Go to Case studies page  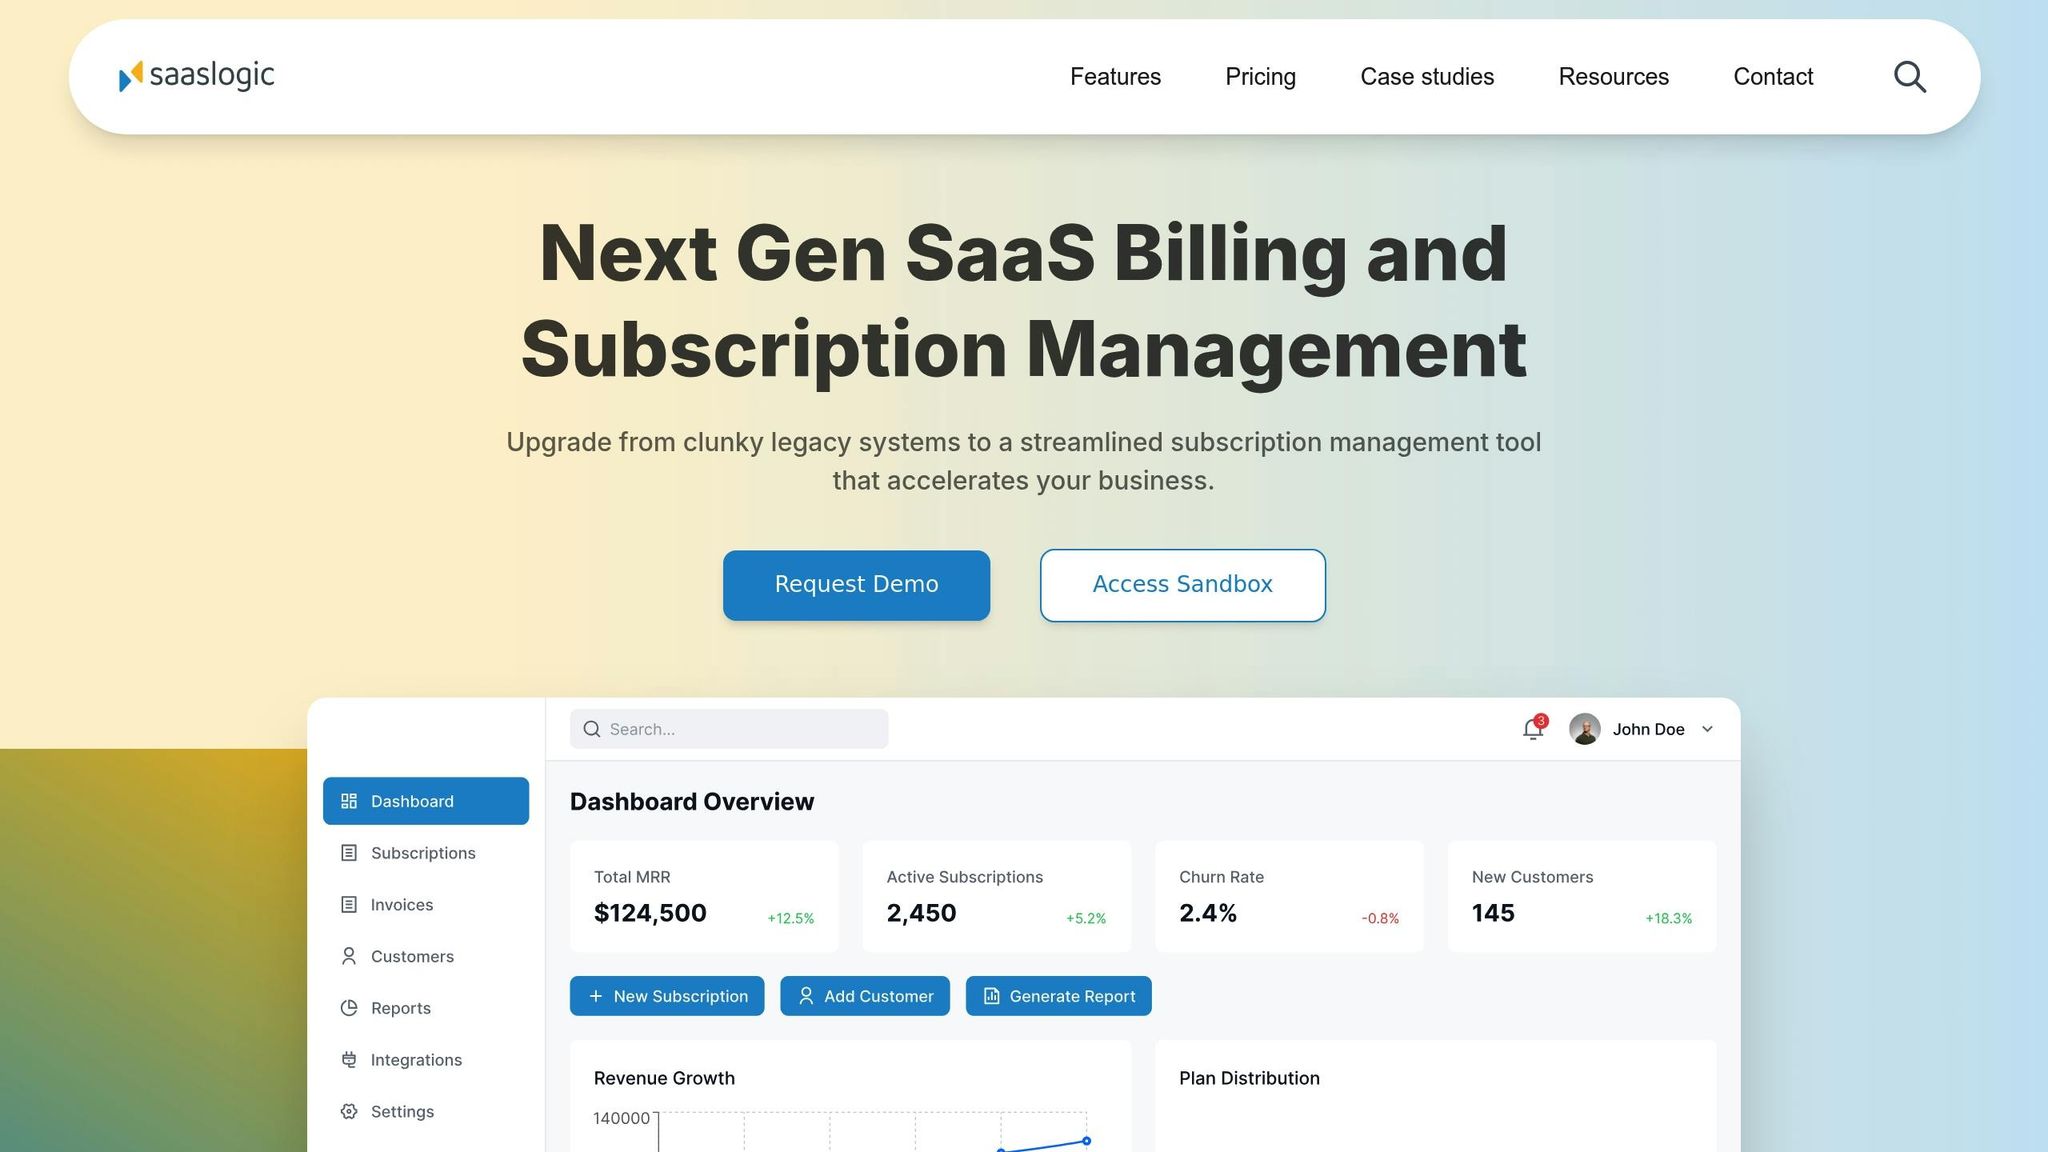1427,77
